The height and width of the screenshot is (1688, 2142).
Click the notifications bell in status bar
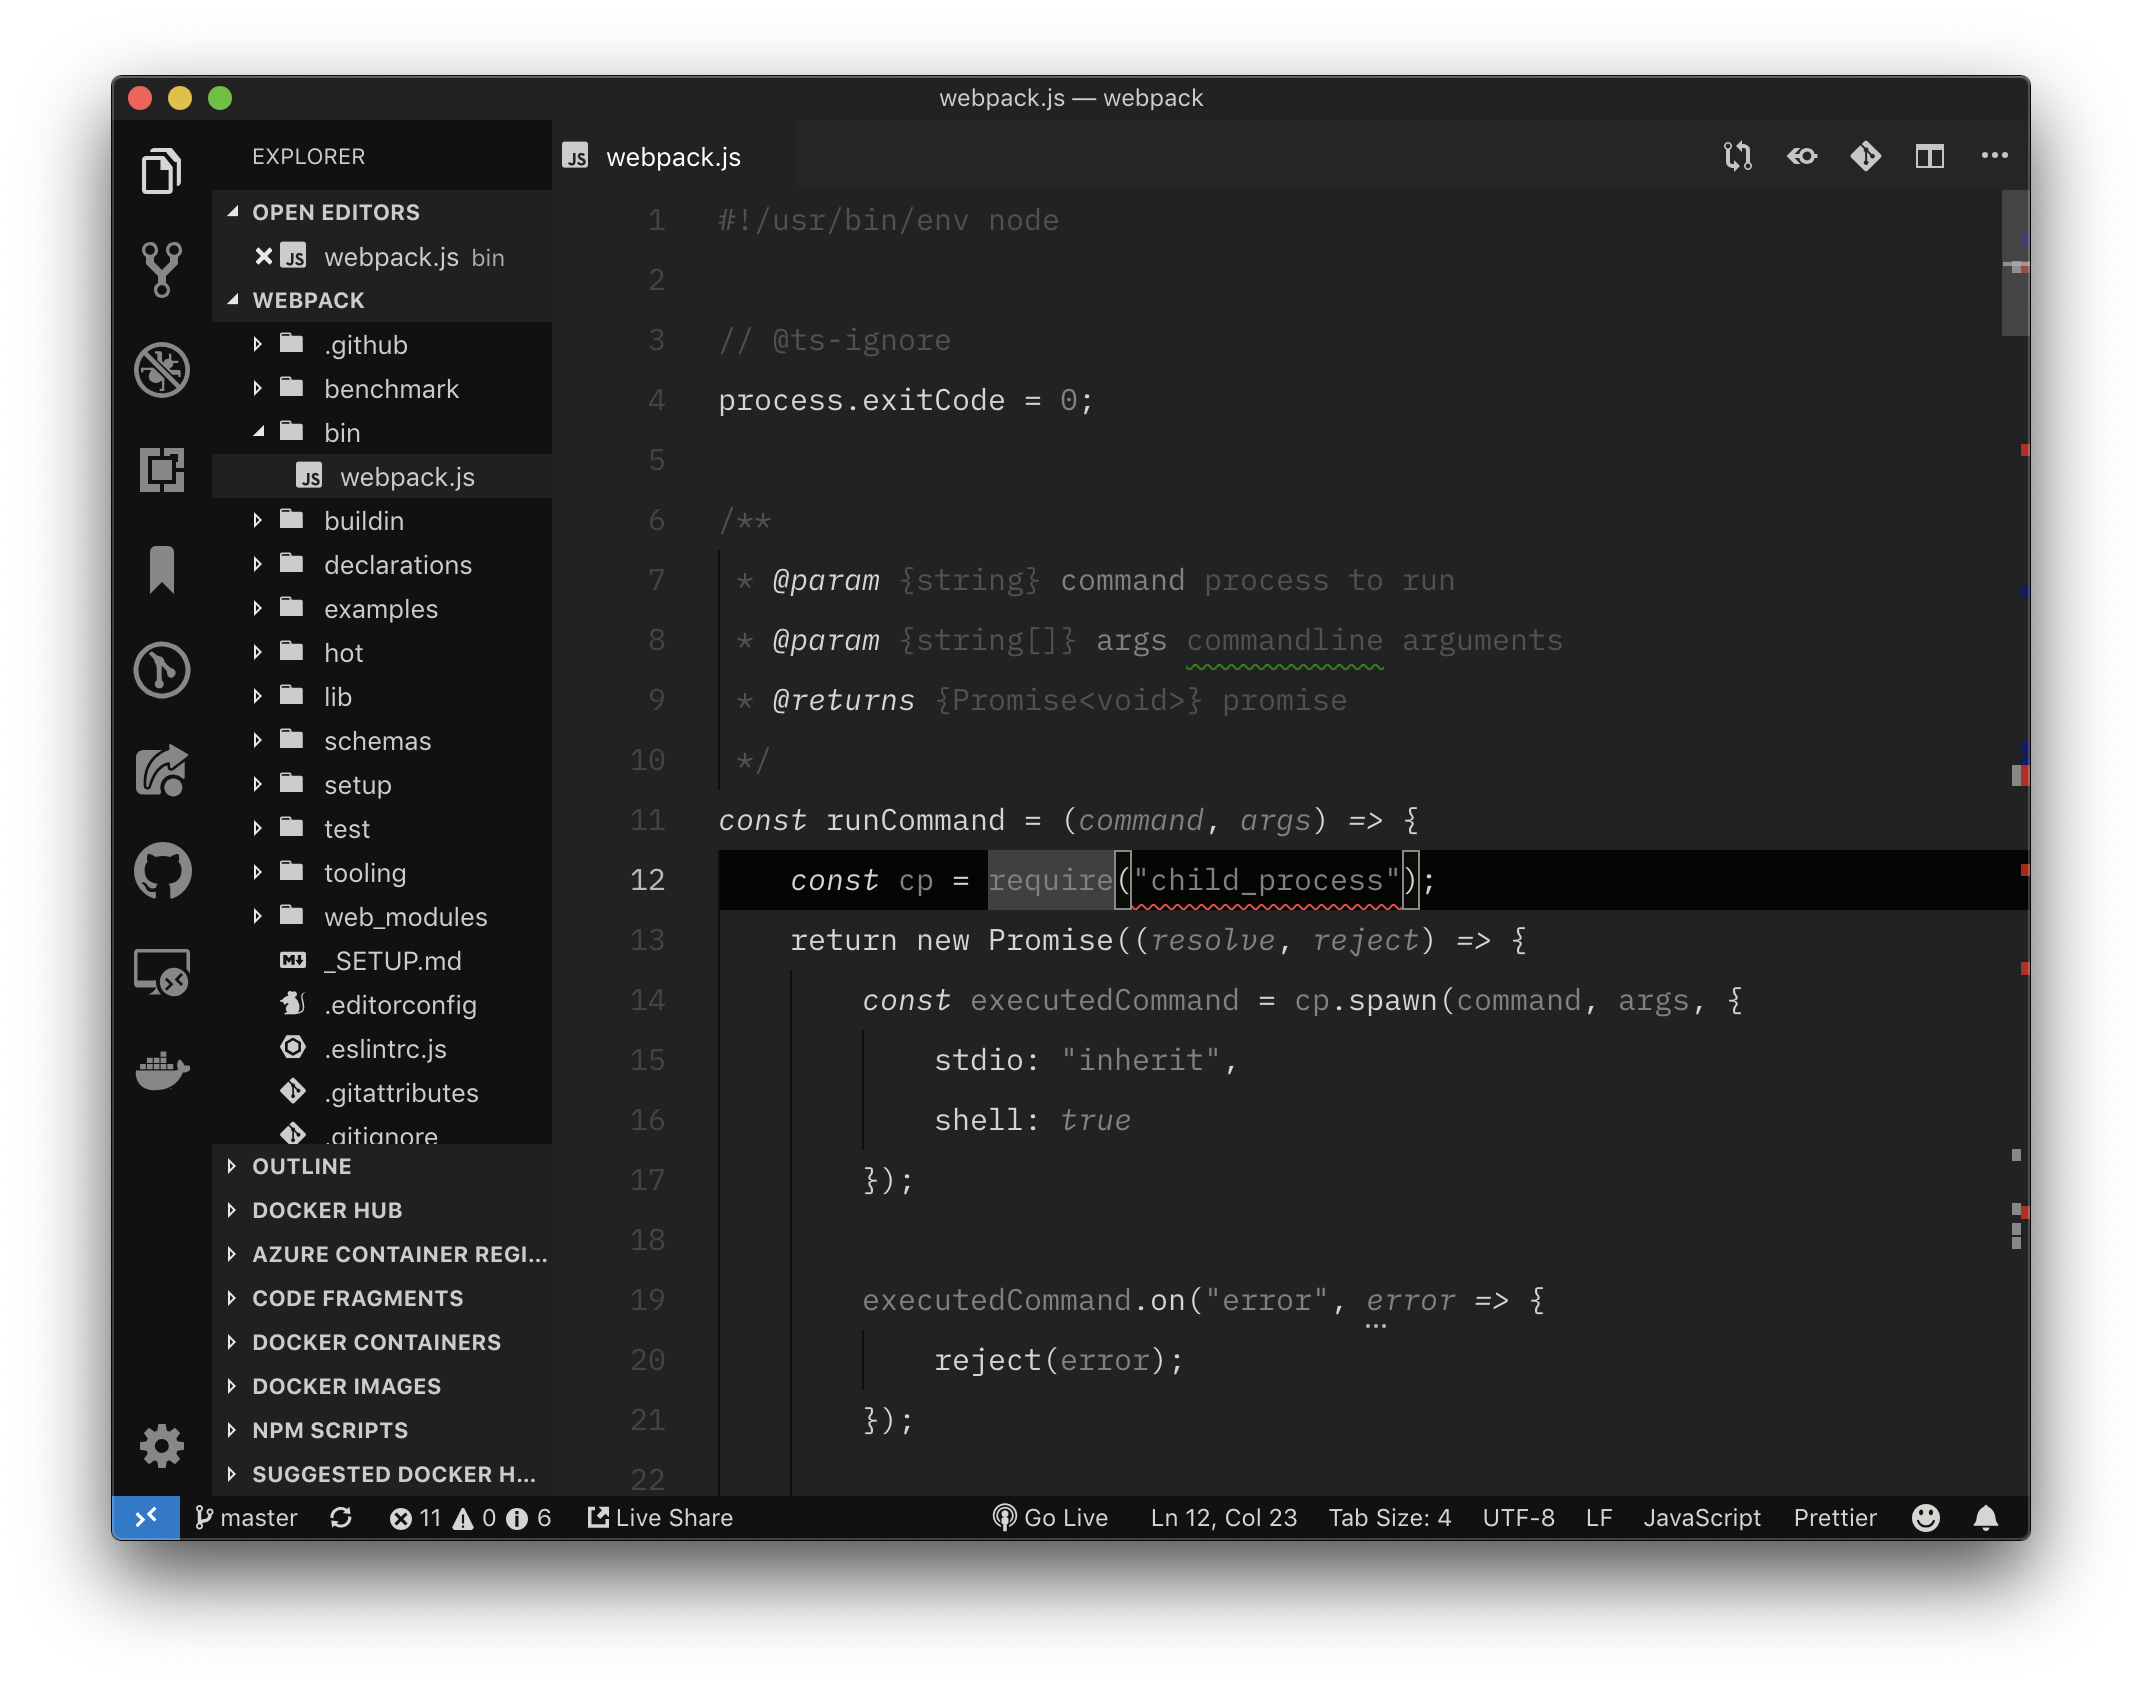click(1986, 1518)
